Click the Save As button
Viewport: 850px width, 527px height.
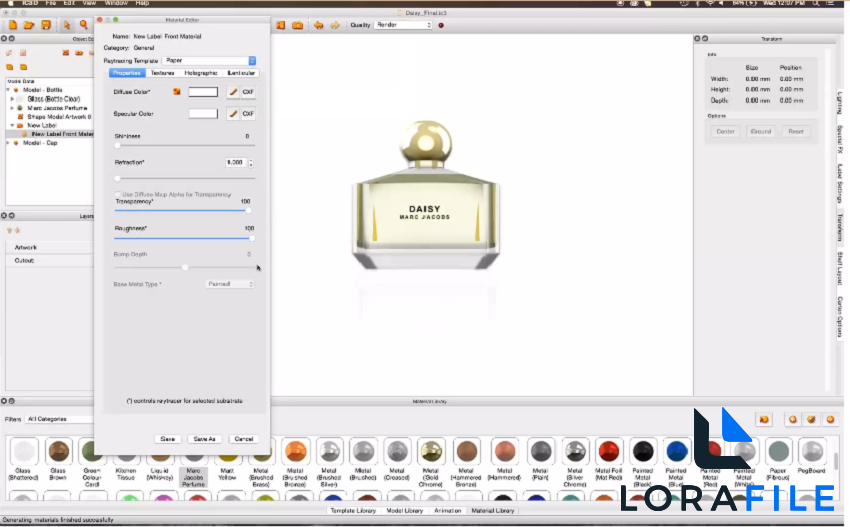204,439
